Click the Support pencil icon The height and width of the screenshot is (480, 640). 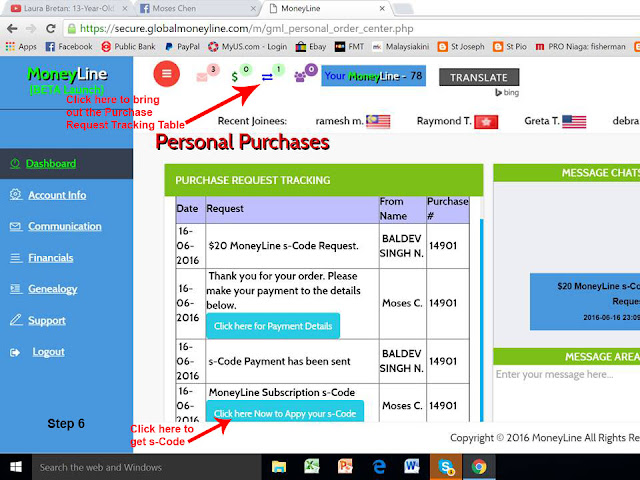tap(16, 320)
